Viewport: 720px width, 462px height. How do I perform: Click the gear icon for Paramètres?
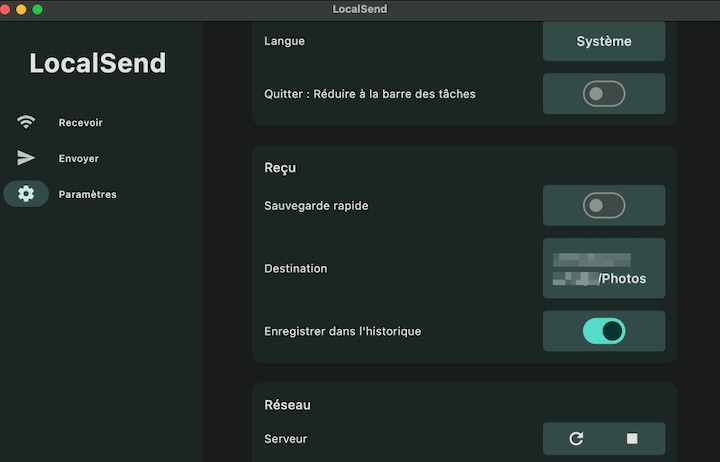[26, 194]
